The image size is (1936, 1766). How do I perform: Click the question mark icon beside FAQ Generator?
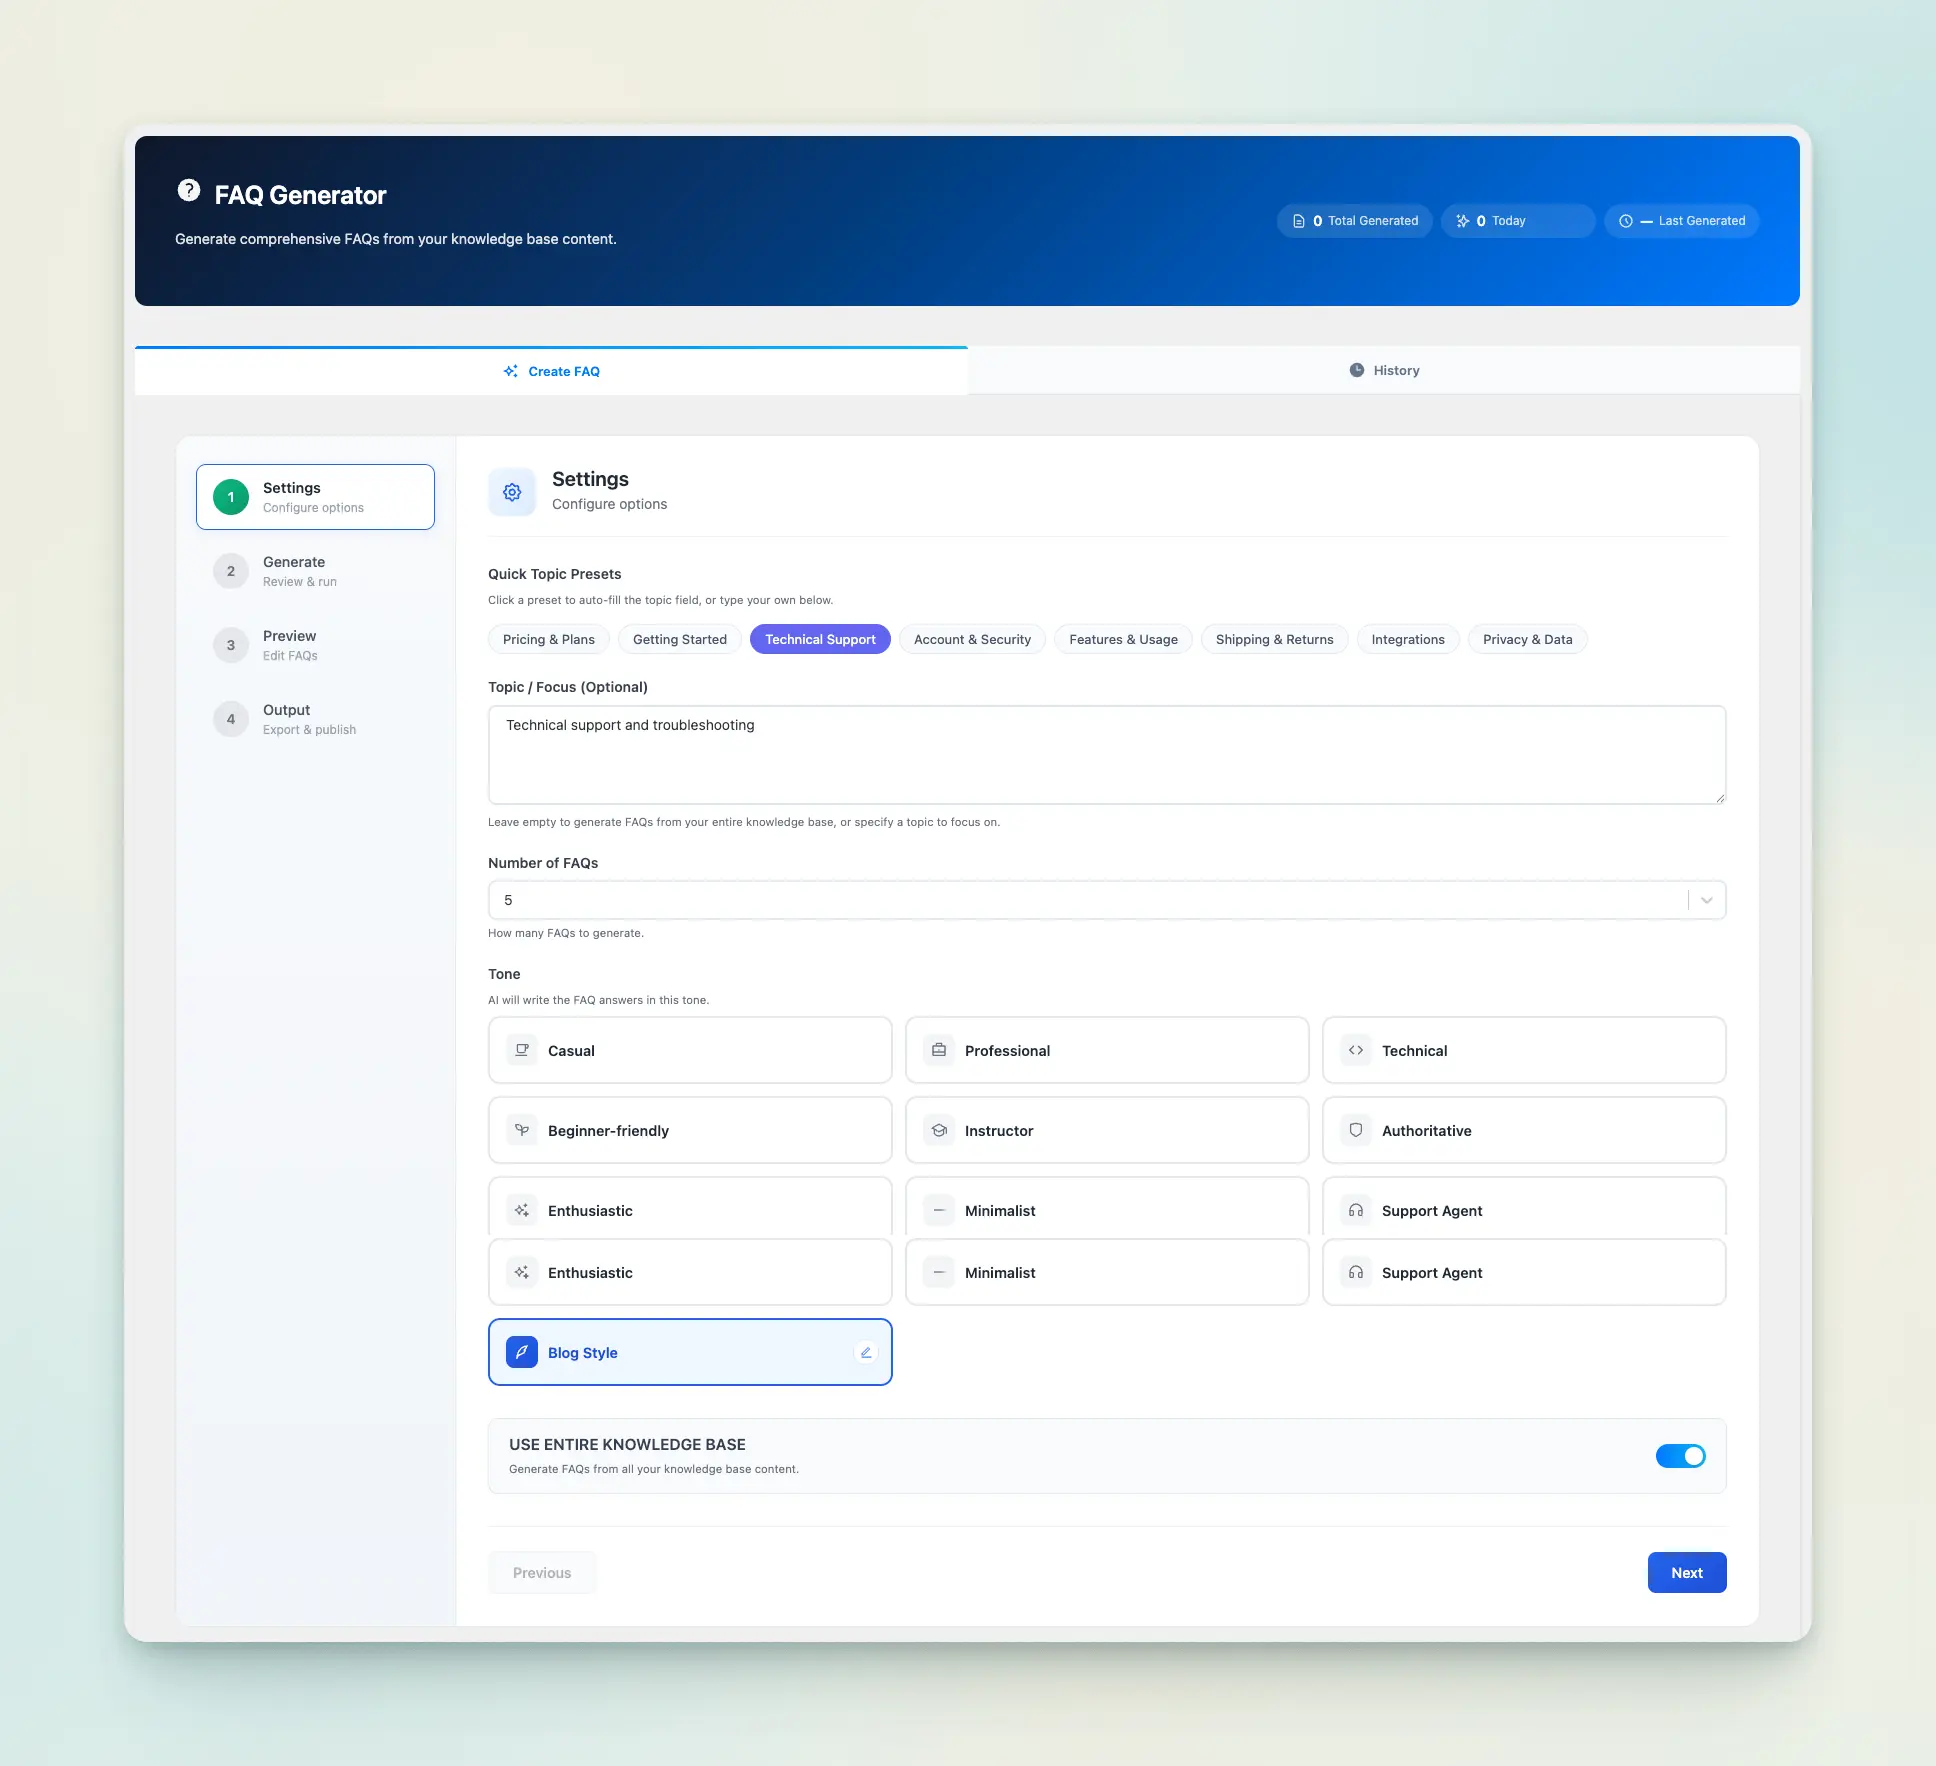(189, 190)
